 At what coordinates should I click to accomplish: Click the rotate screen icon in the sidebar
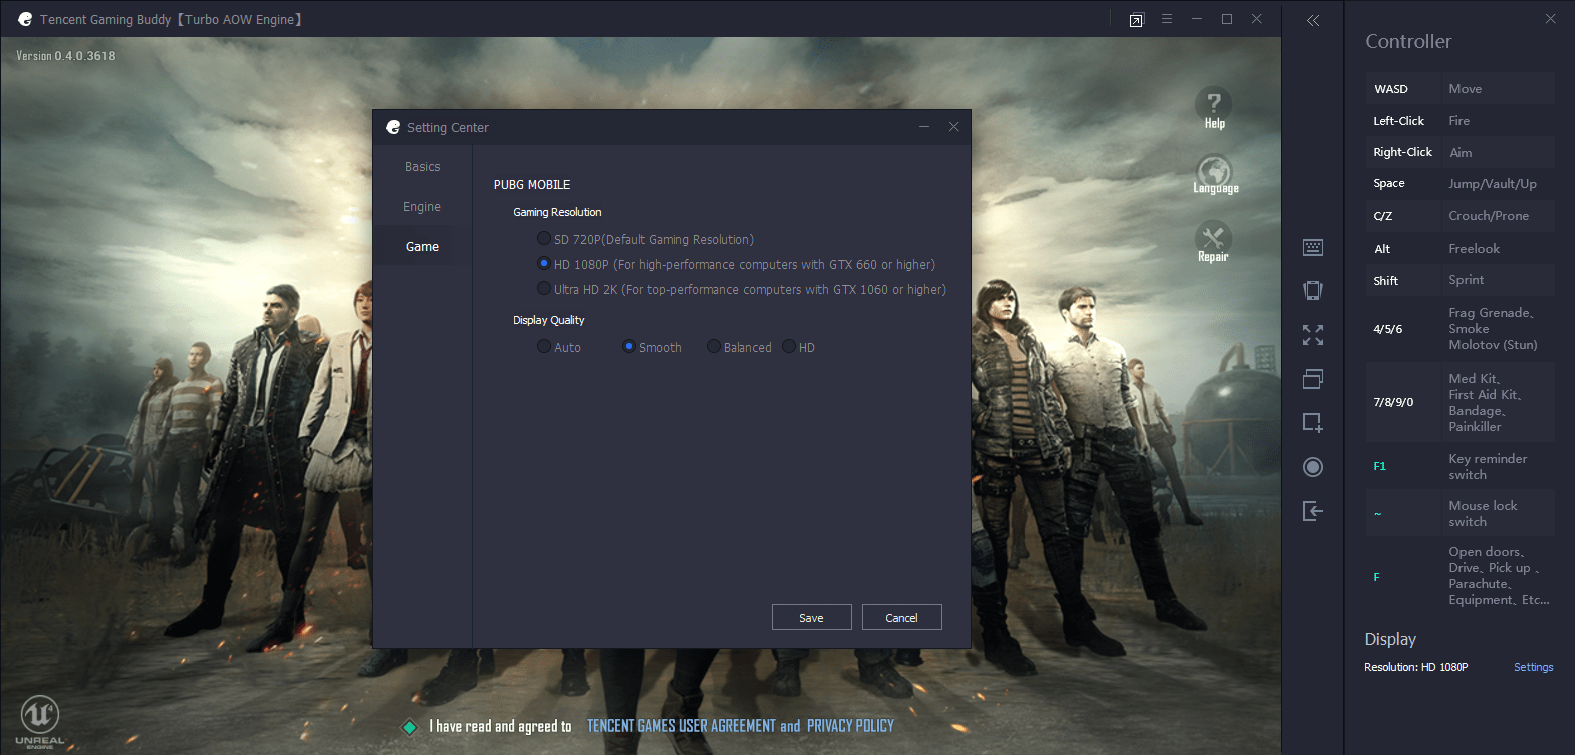click(x=1313, y=290)
